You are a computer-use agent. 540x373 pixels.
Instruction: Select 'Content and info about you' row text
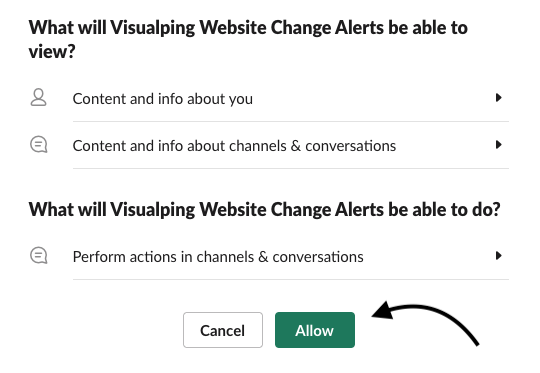click(163, 99)
